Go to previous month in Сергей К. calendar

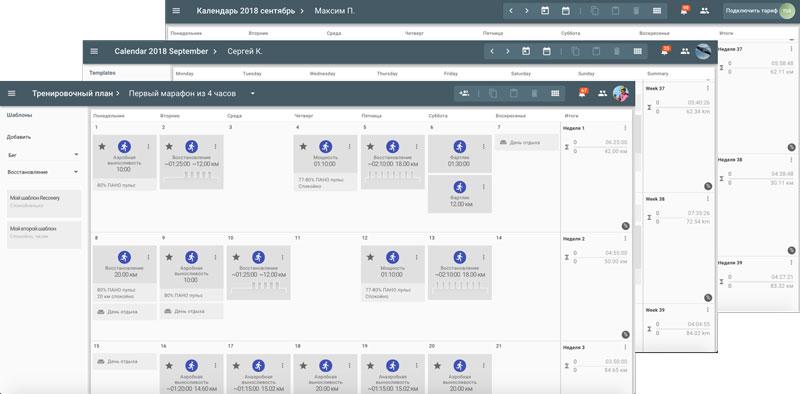[492, 52]
